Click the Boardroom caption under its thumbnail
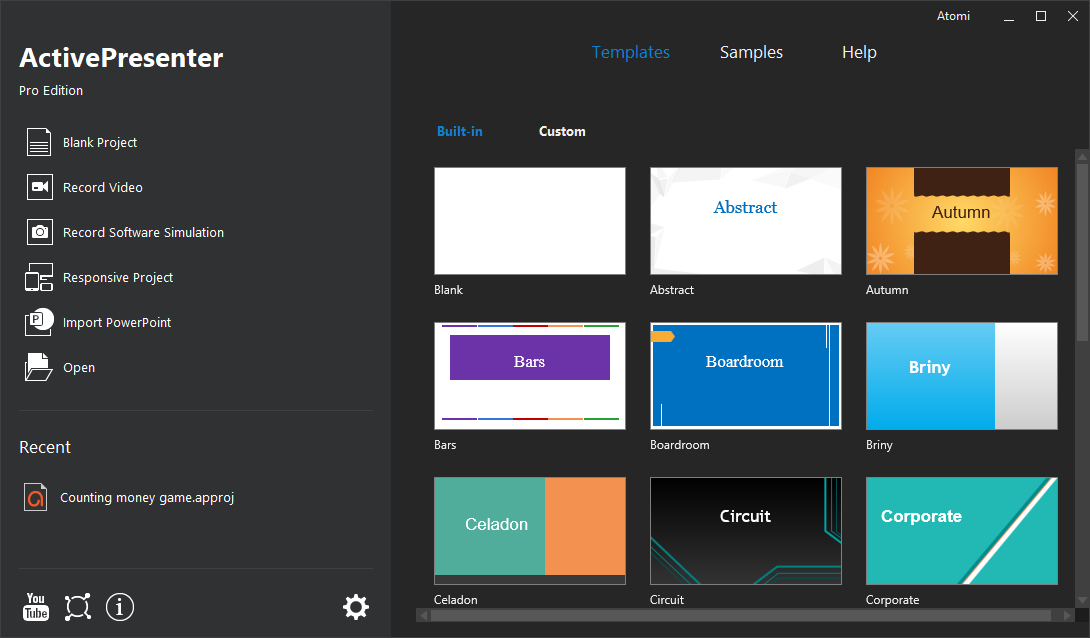 click(680, 445)
